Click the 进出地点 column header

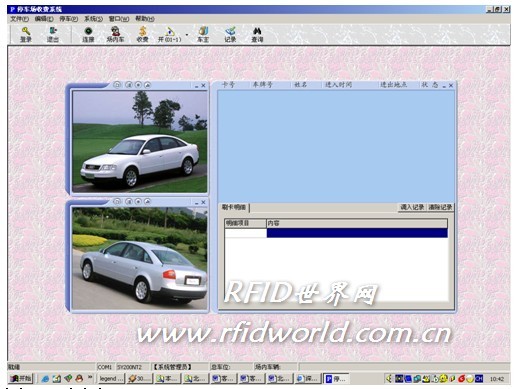(x=394, y=85)
